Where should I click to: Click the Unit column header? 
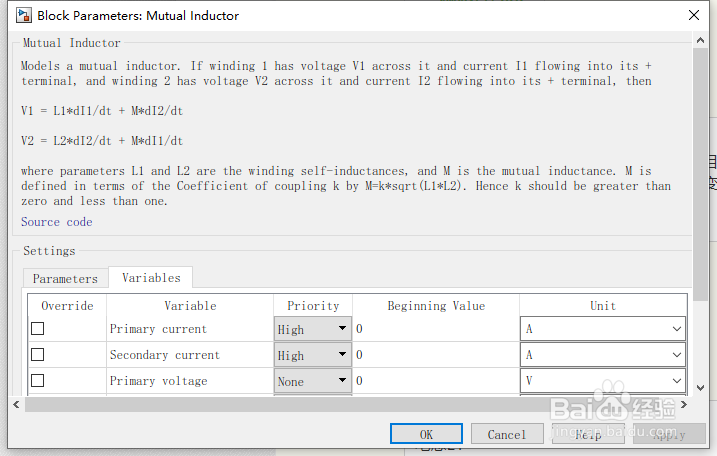(x=603, y=306)
